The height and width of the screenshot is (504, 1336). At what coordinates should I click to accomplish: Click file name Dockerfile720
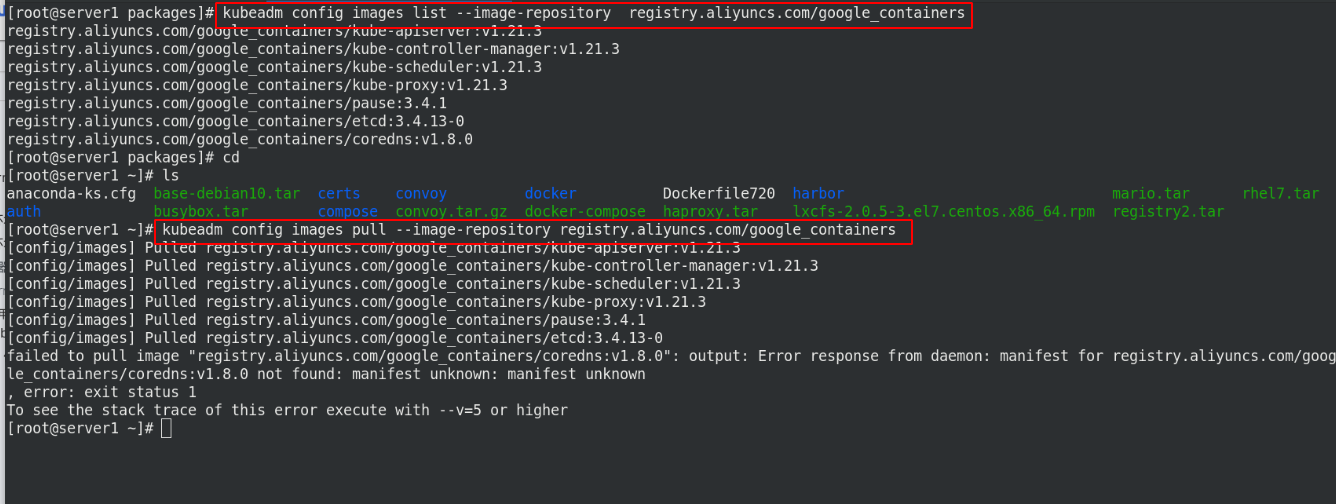tap(719, 193)
